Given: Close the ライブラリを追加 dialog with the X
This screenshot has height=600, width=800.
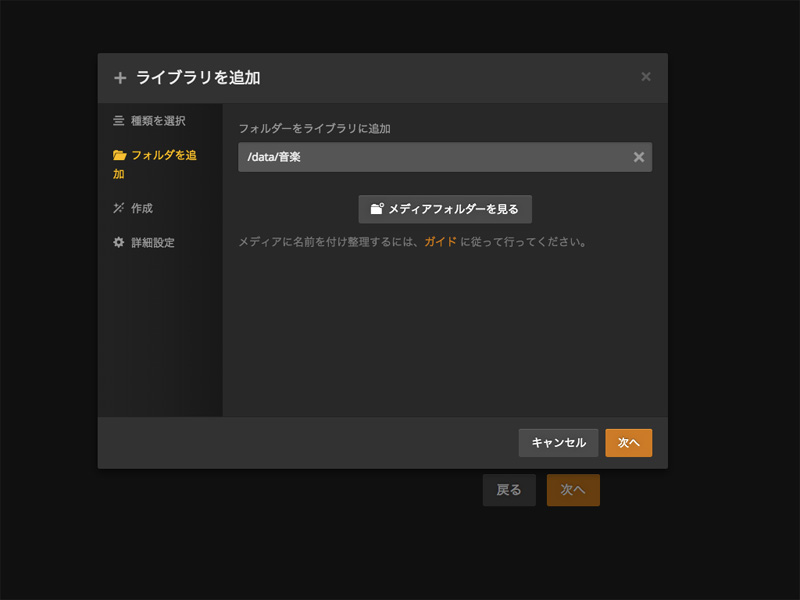Looking at the screenshot, I should pyautogui.click(x=646, y=77).
